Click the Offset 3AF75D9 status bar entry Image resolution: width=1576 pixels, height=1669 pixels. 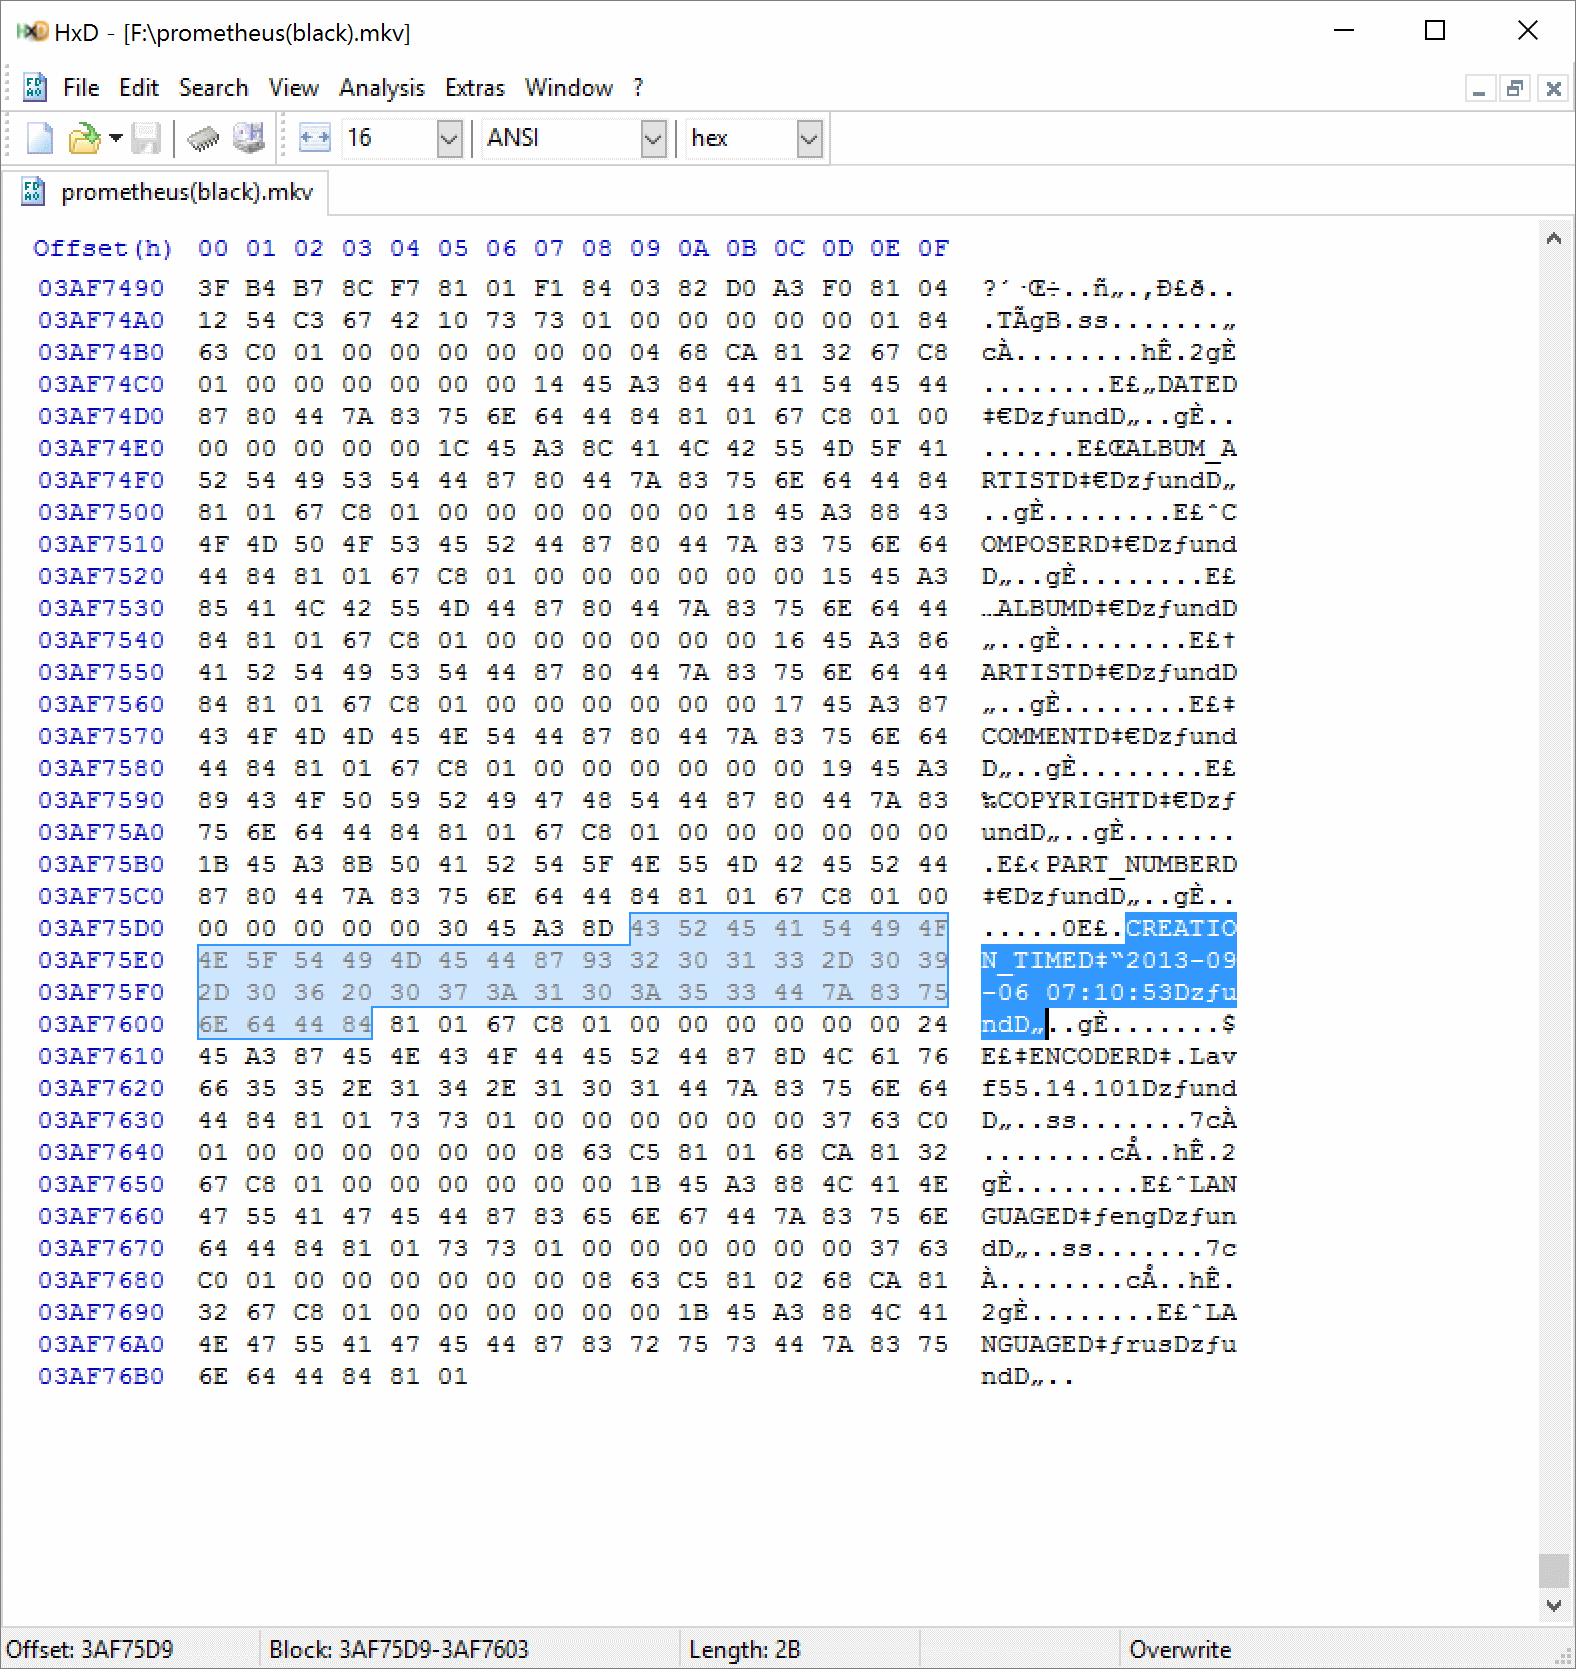tap(90, 1650)
